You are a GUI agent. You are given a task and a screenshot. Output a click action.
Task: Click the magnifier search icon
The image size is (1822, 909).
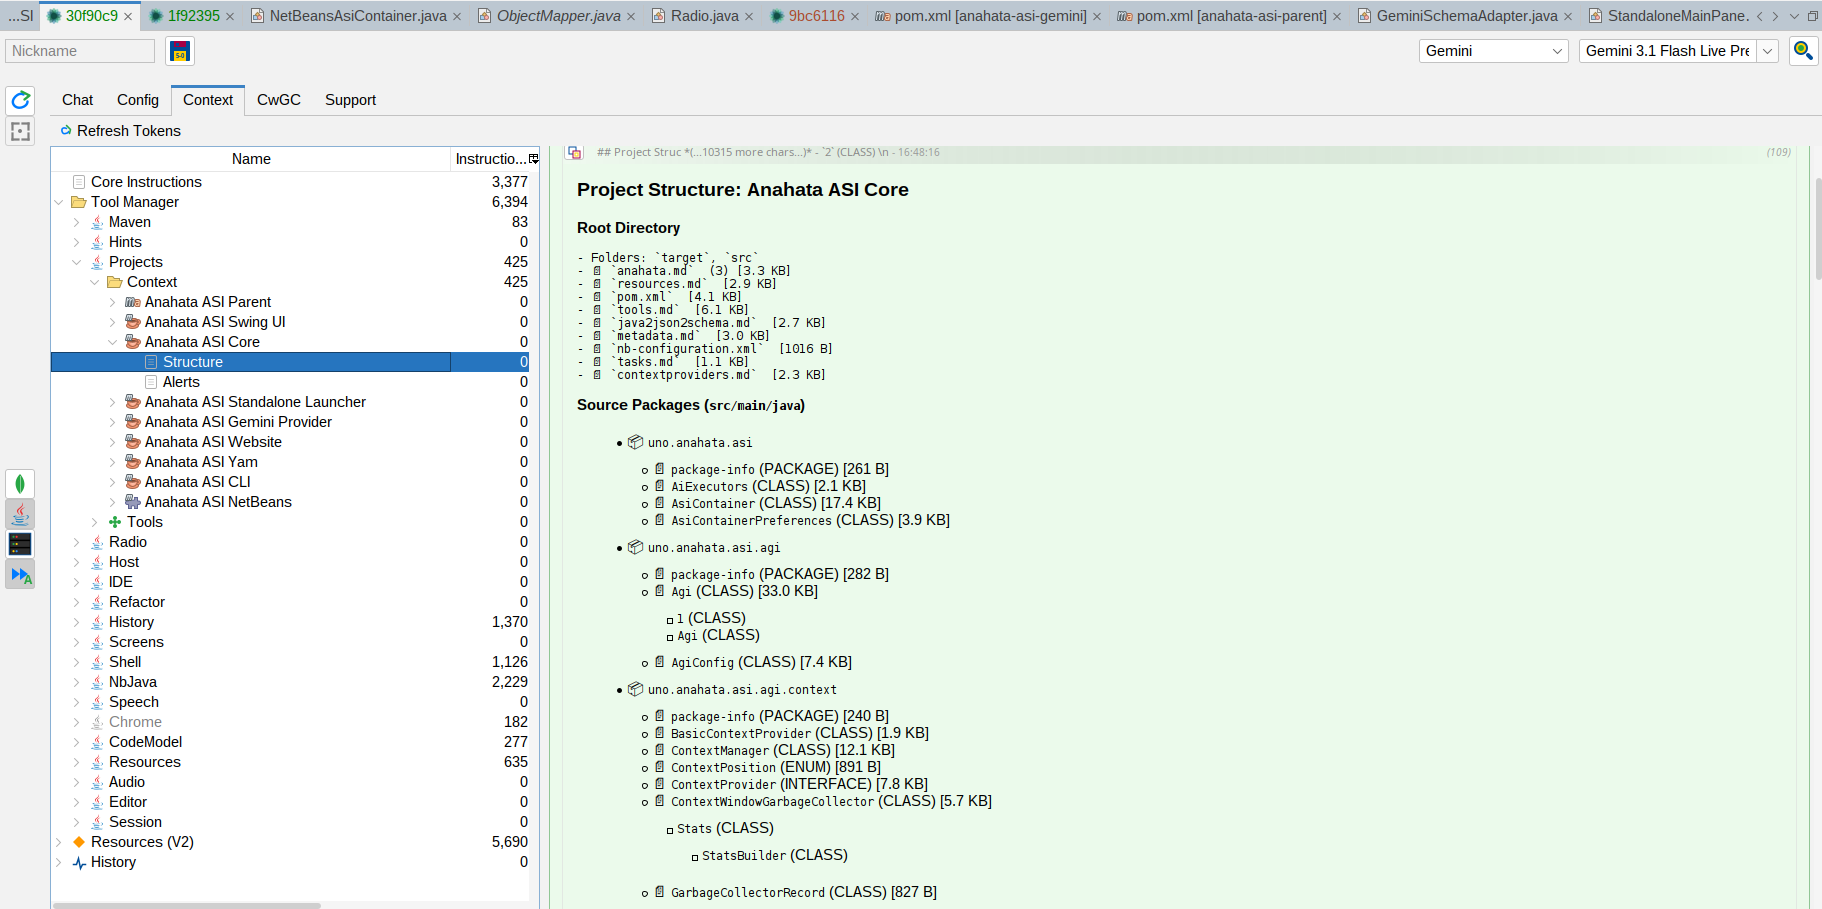[x=1803, y=50]
